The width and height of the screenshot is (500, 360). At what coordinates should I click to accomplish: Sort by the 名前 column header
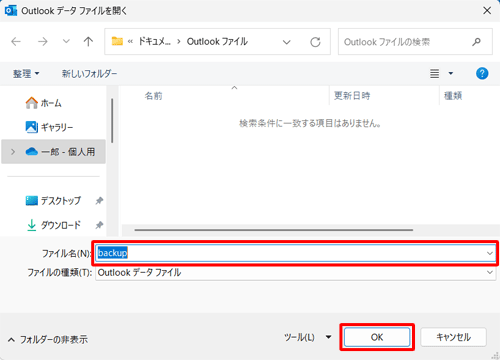point(153,96)
